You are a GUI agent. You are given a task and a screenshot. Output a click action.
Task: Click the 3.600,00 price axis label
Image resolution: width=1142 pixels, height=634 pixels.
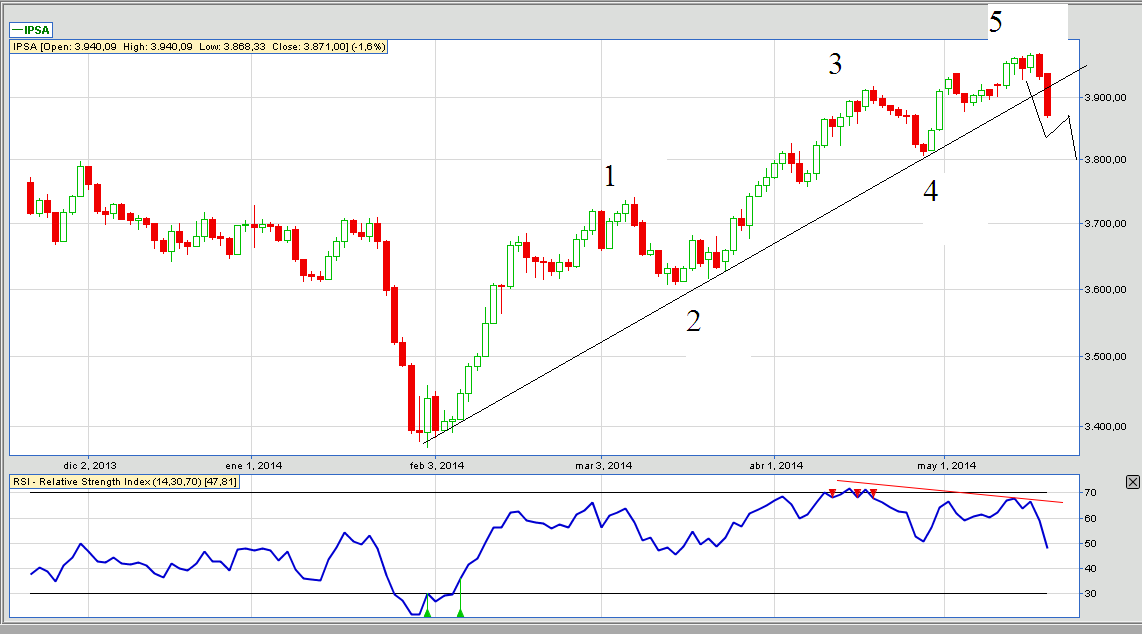1105,290
